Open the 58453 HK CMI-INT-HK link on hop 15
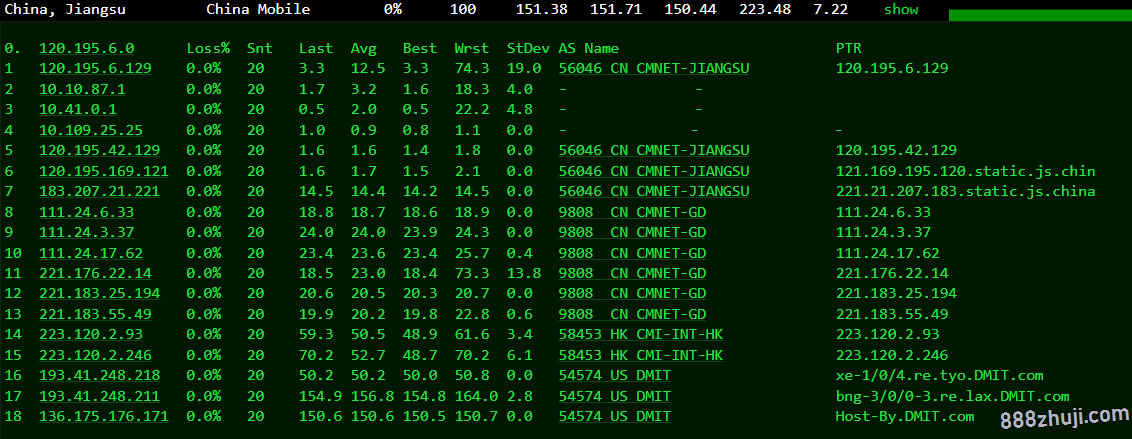This screenshot has width=1132, height=439. coord(641,355)
